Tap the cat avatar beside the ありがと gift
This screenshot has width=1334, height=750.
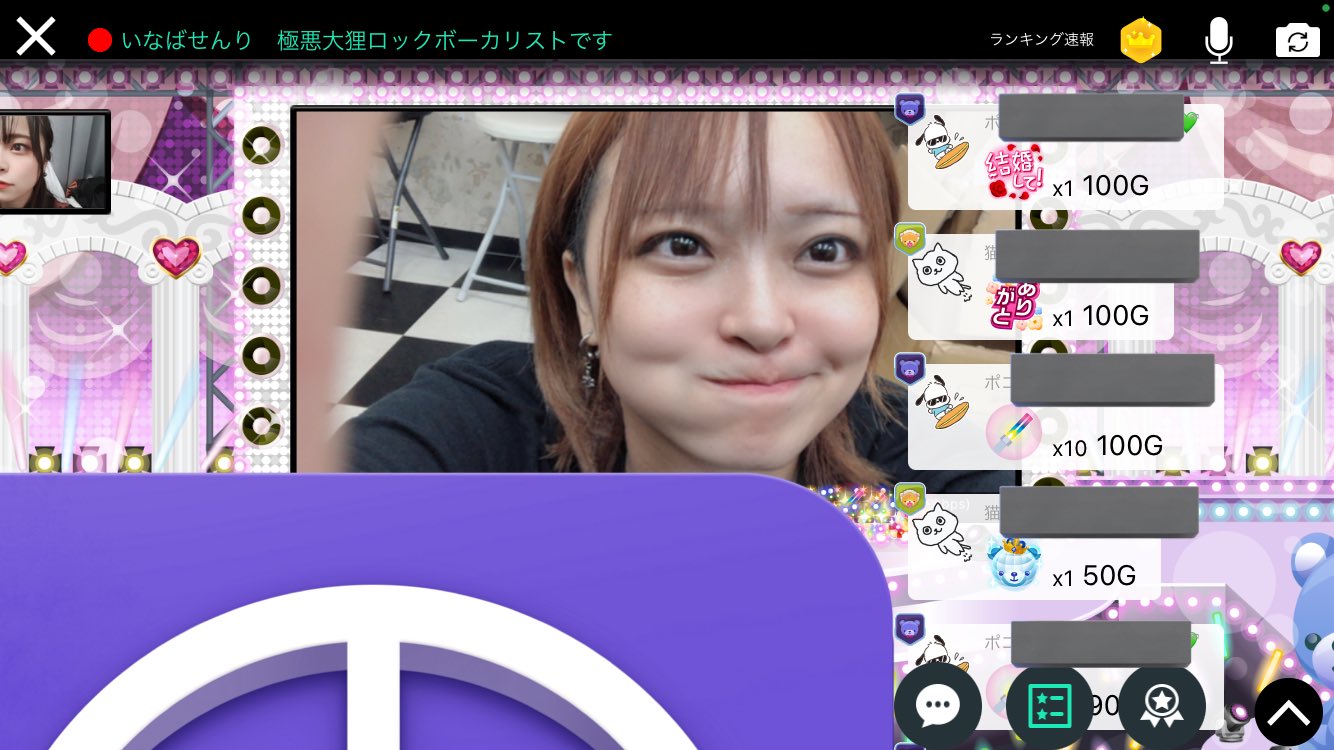[x=941, y=274]
